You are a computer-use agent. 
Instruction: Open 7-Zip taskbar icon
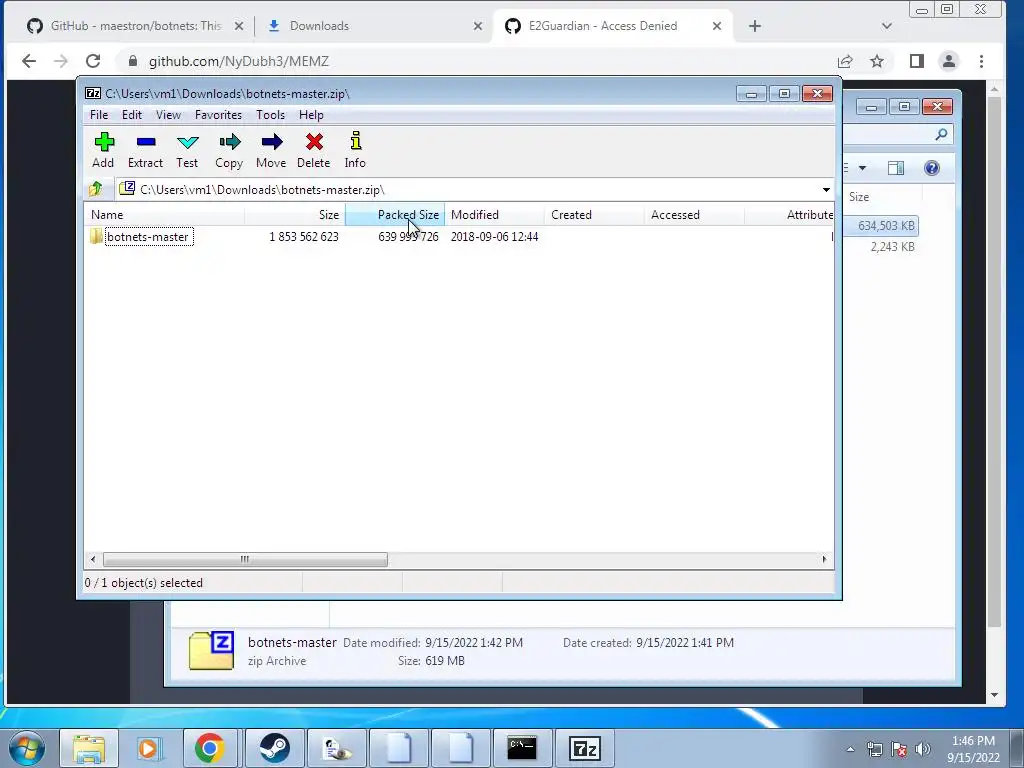coord(584,748)
